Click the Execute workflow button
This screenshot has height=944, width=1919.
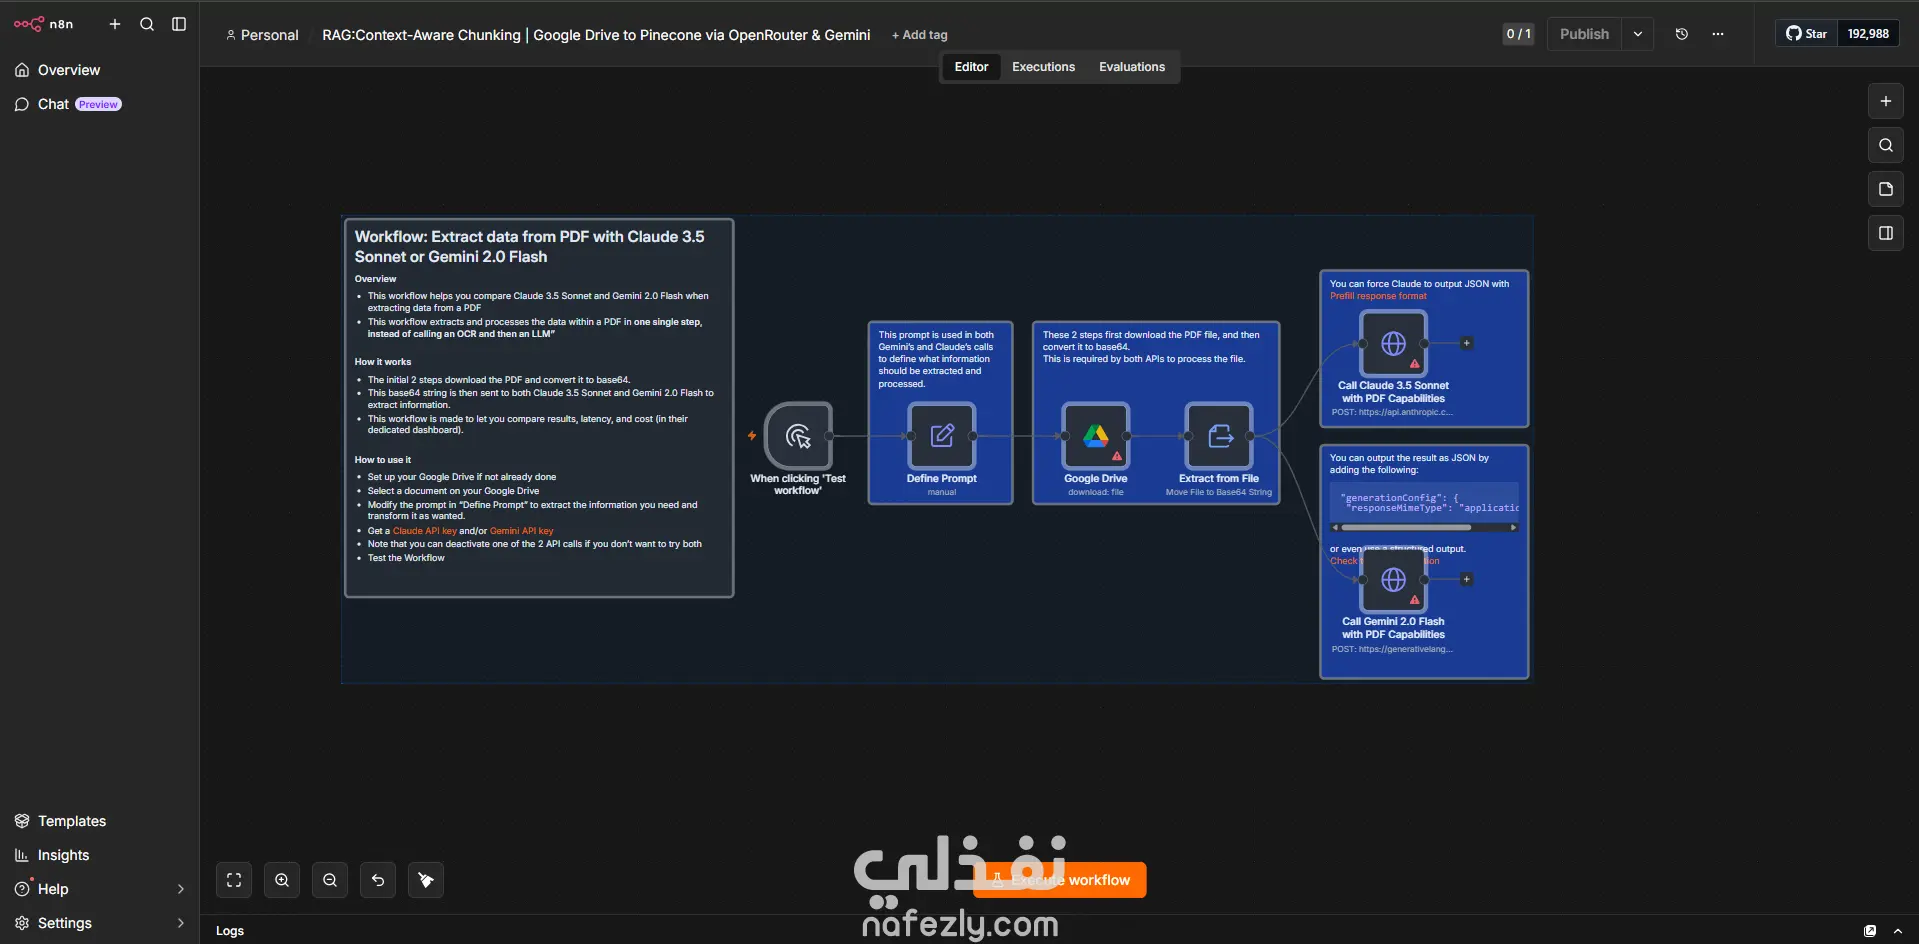coord(1060,880)
